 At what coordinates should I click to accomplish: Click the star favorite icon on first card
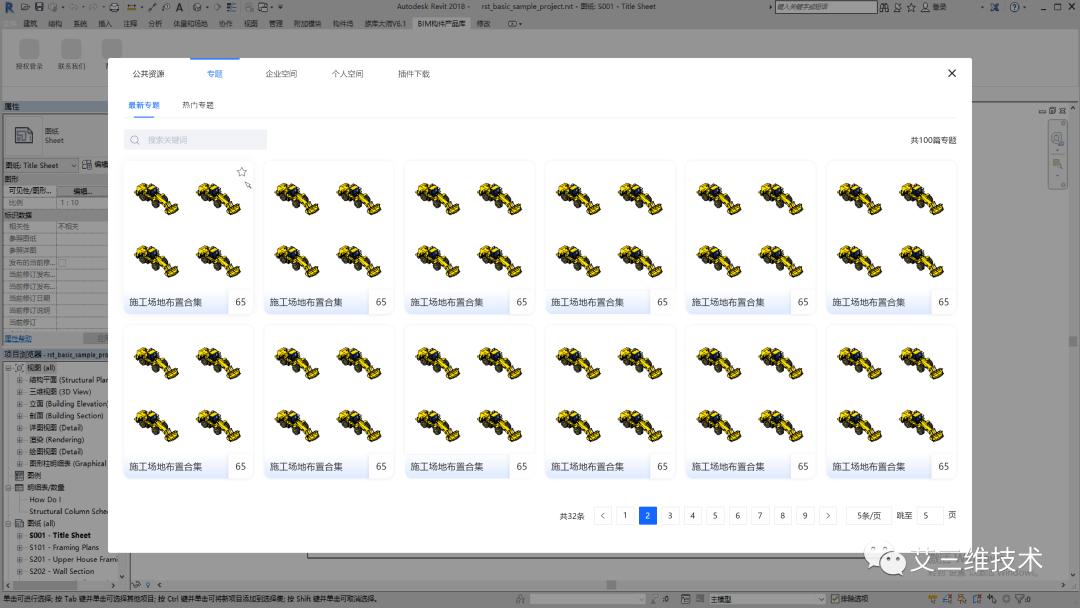pos(242,172)
